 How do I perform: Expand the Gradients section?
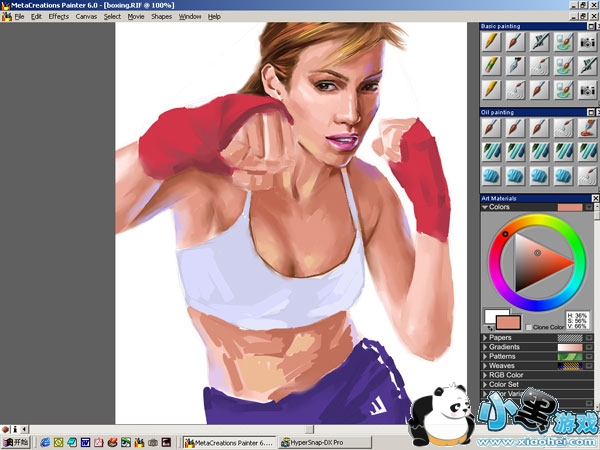pos(485,347)
